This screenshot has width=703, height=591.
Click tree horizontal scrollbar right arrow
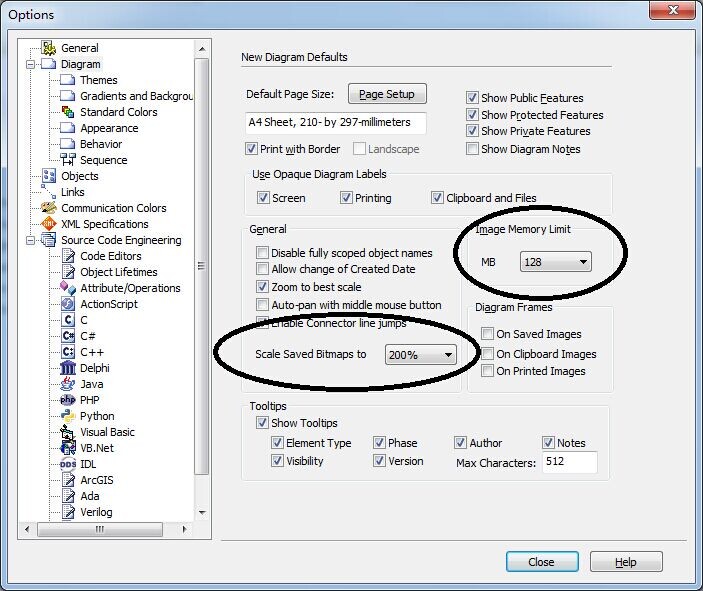click(x=184, y=529)
